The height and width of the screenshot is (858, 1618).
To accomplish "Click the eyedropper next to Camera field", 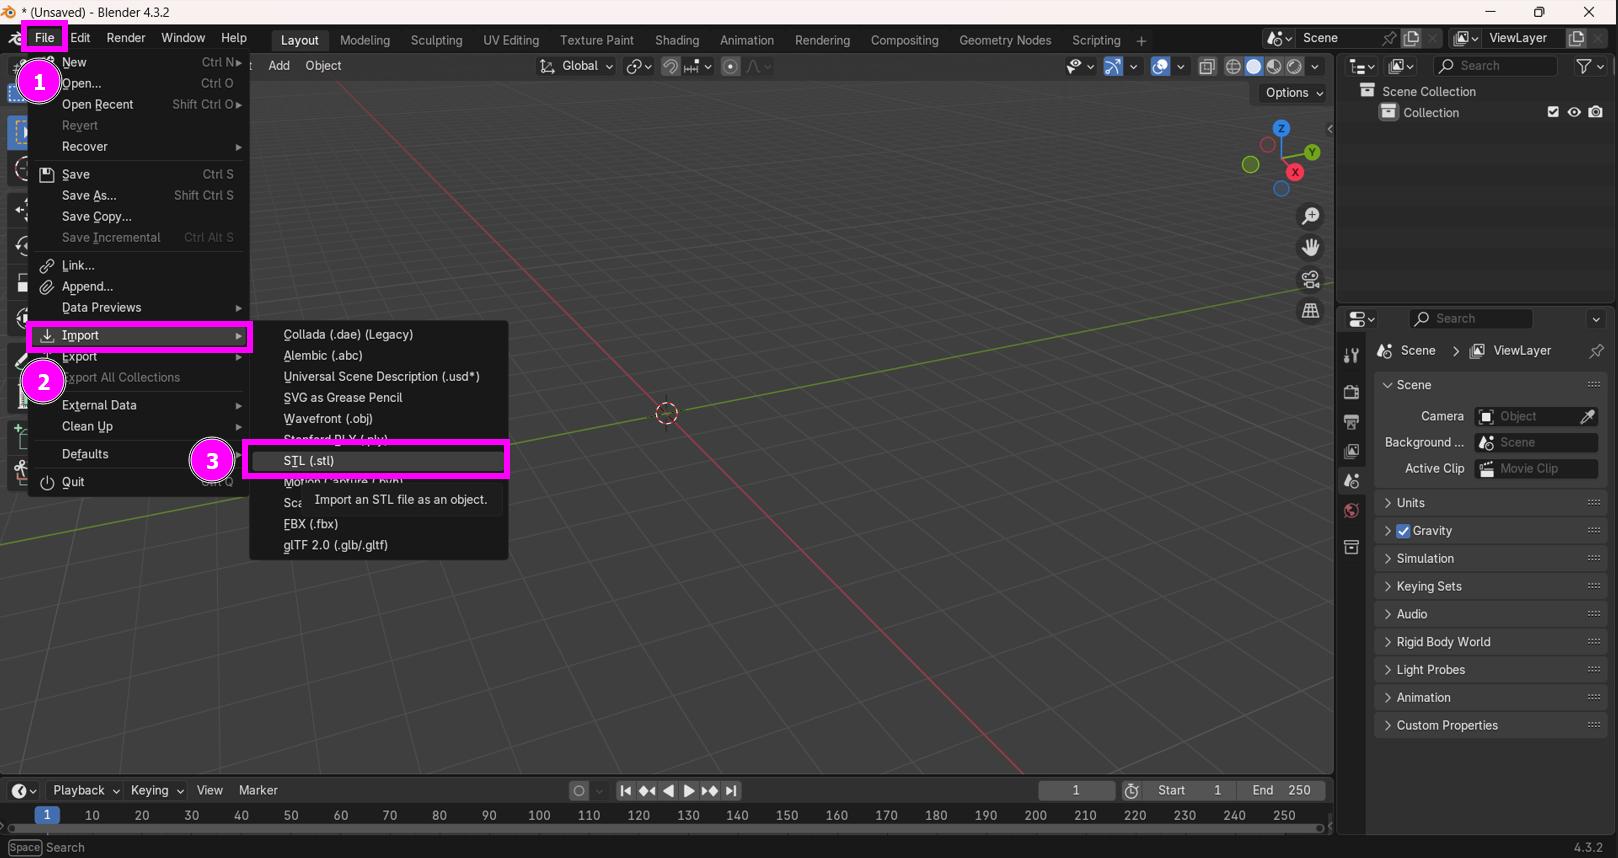I will tap(1587, 416).
